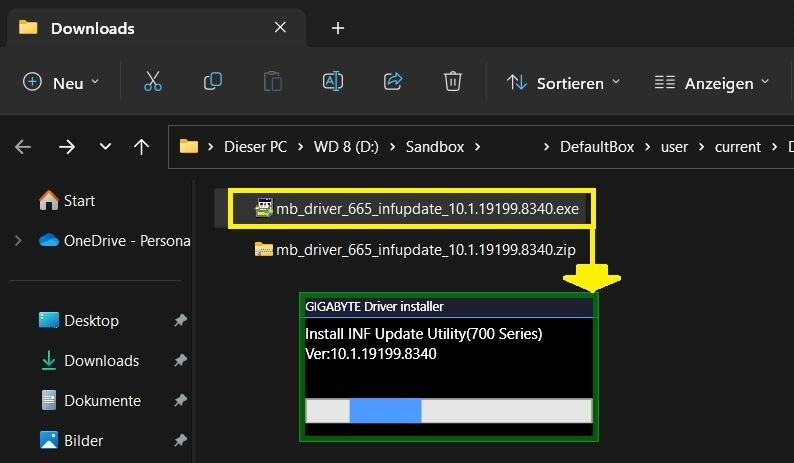
Task: Expand chevron after Sandbox
Action: (x=477, y=147)
